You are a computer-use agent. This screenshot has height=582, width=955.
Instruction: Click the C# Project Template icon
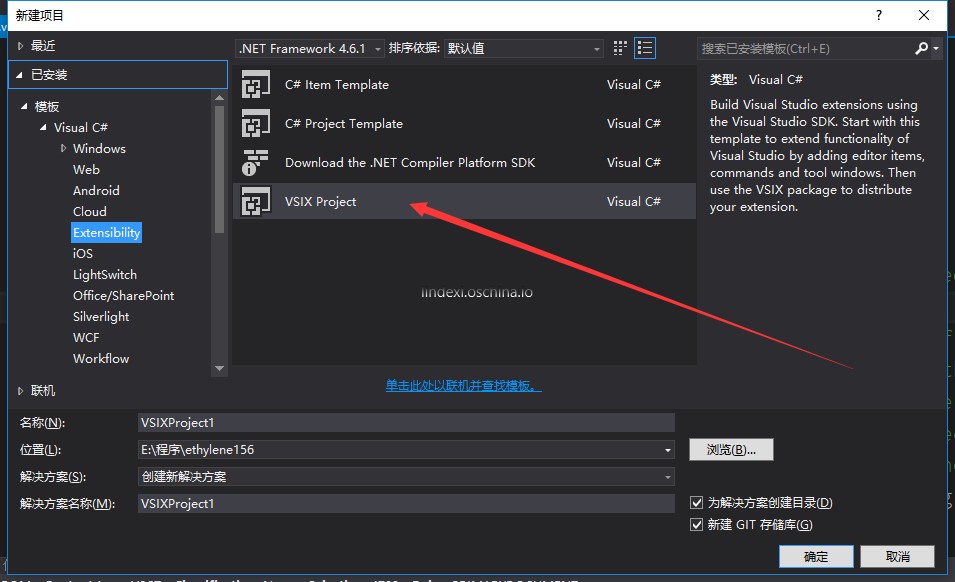point(257,124)
